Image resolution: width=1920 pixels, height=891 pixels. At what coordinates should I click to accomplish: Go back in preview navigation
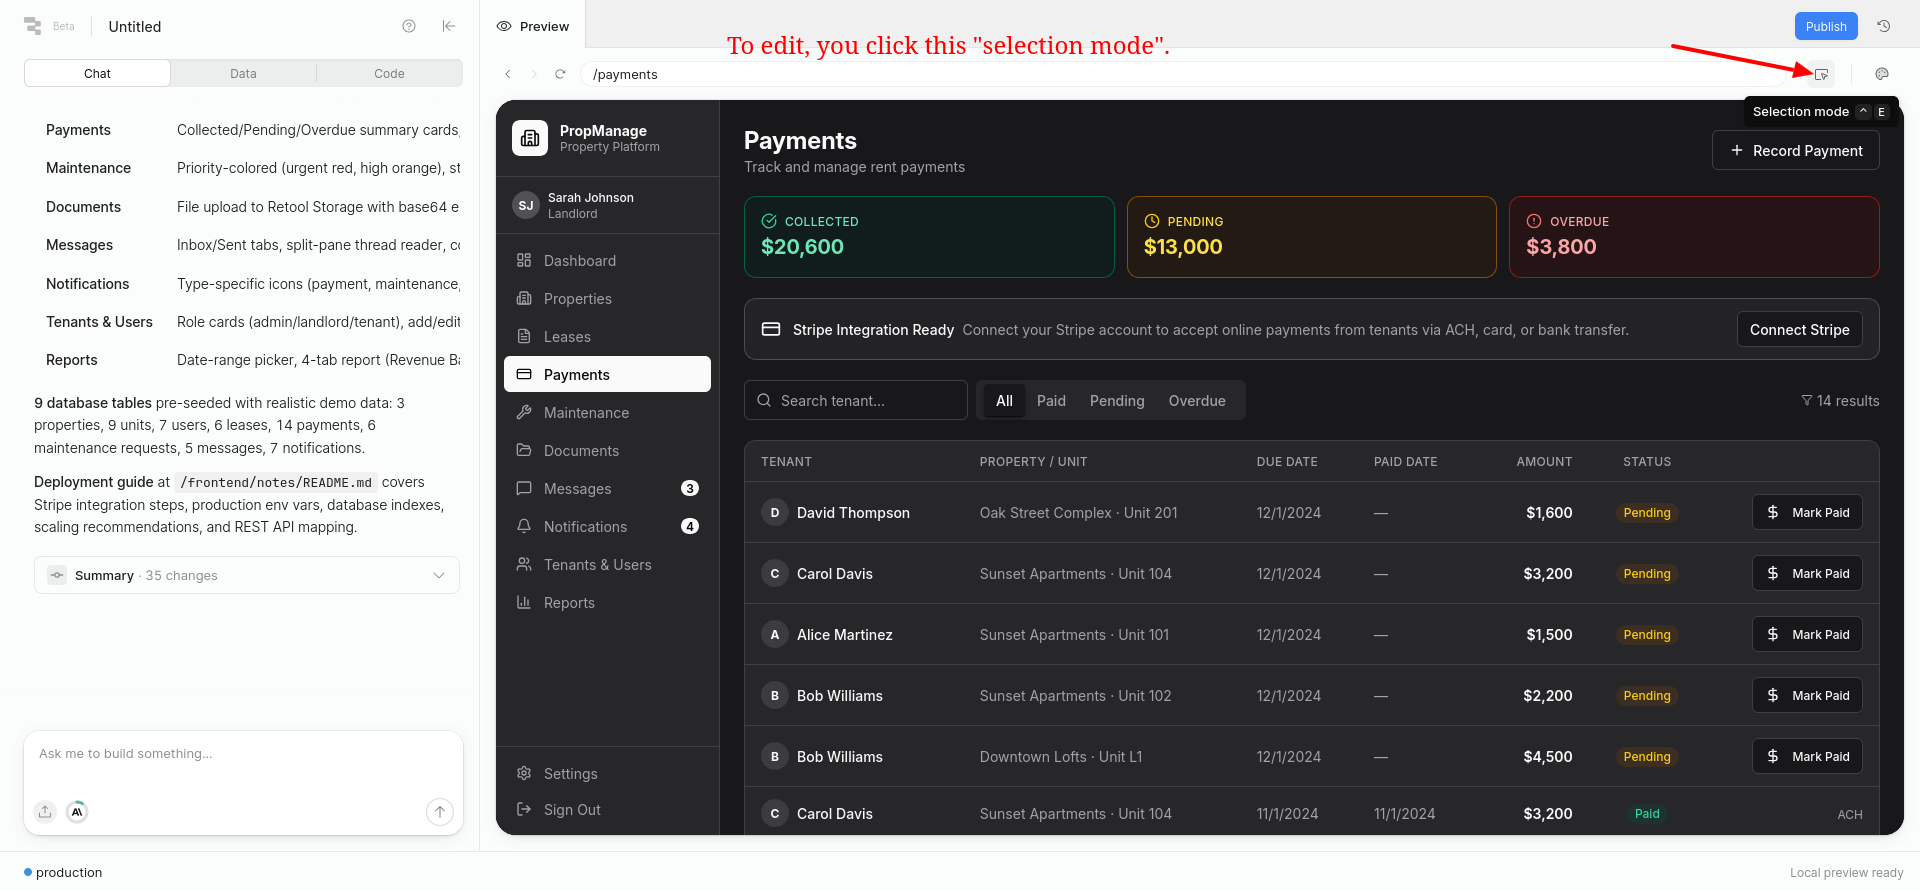[508, 74]
